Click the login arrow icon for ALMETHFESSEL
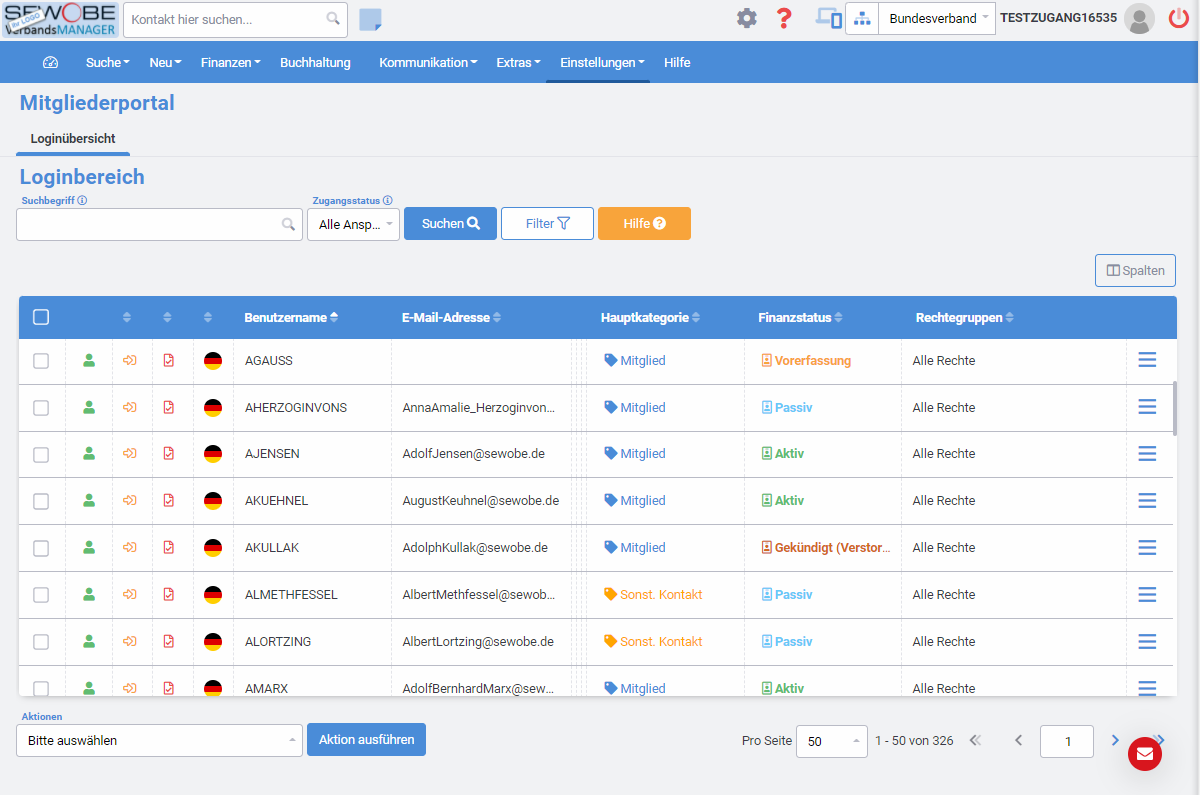This screenshot has height=795, width=1200. [x=129, y=595]
